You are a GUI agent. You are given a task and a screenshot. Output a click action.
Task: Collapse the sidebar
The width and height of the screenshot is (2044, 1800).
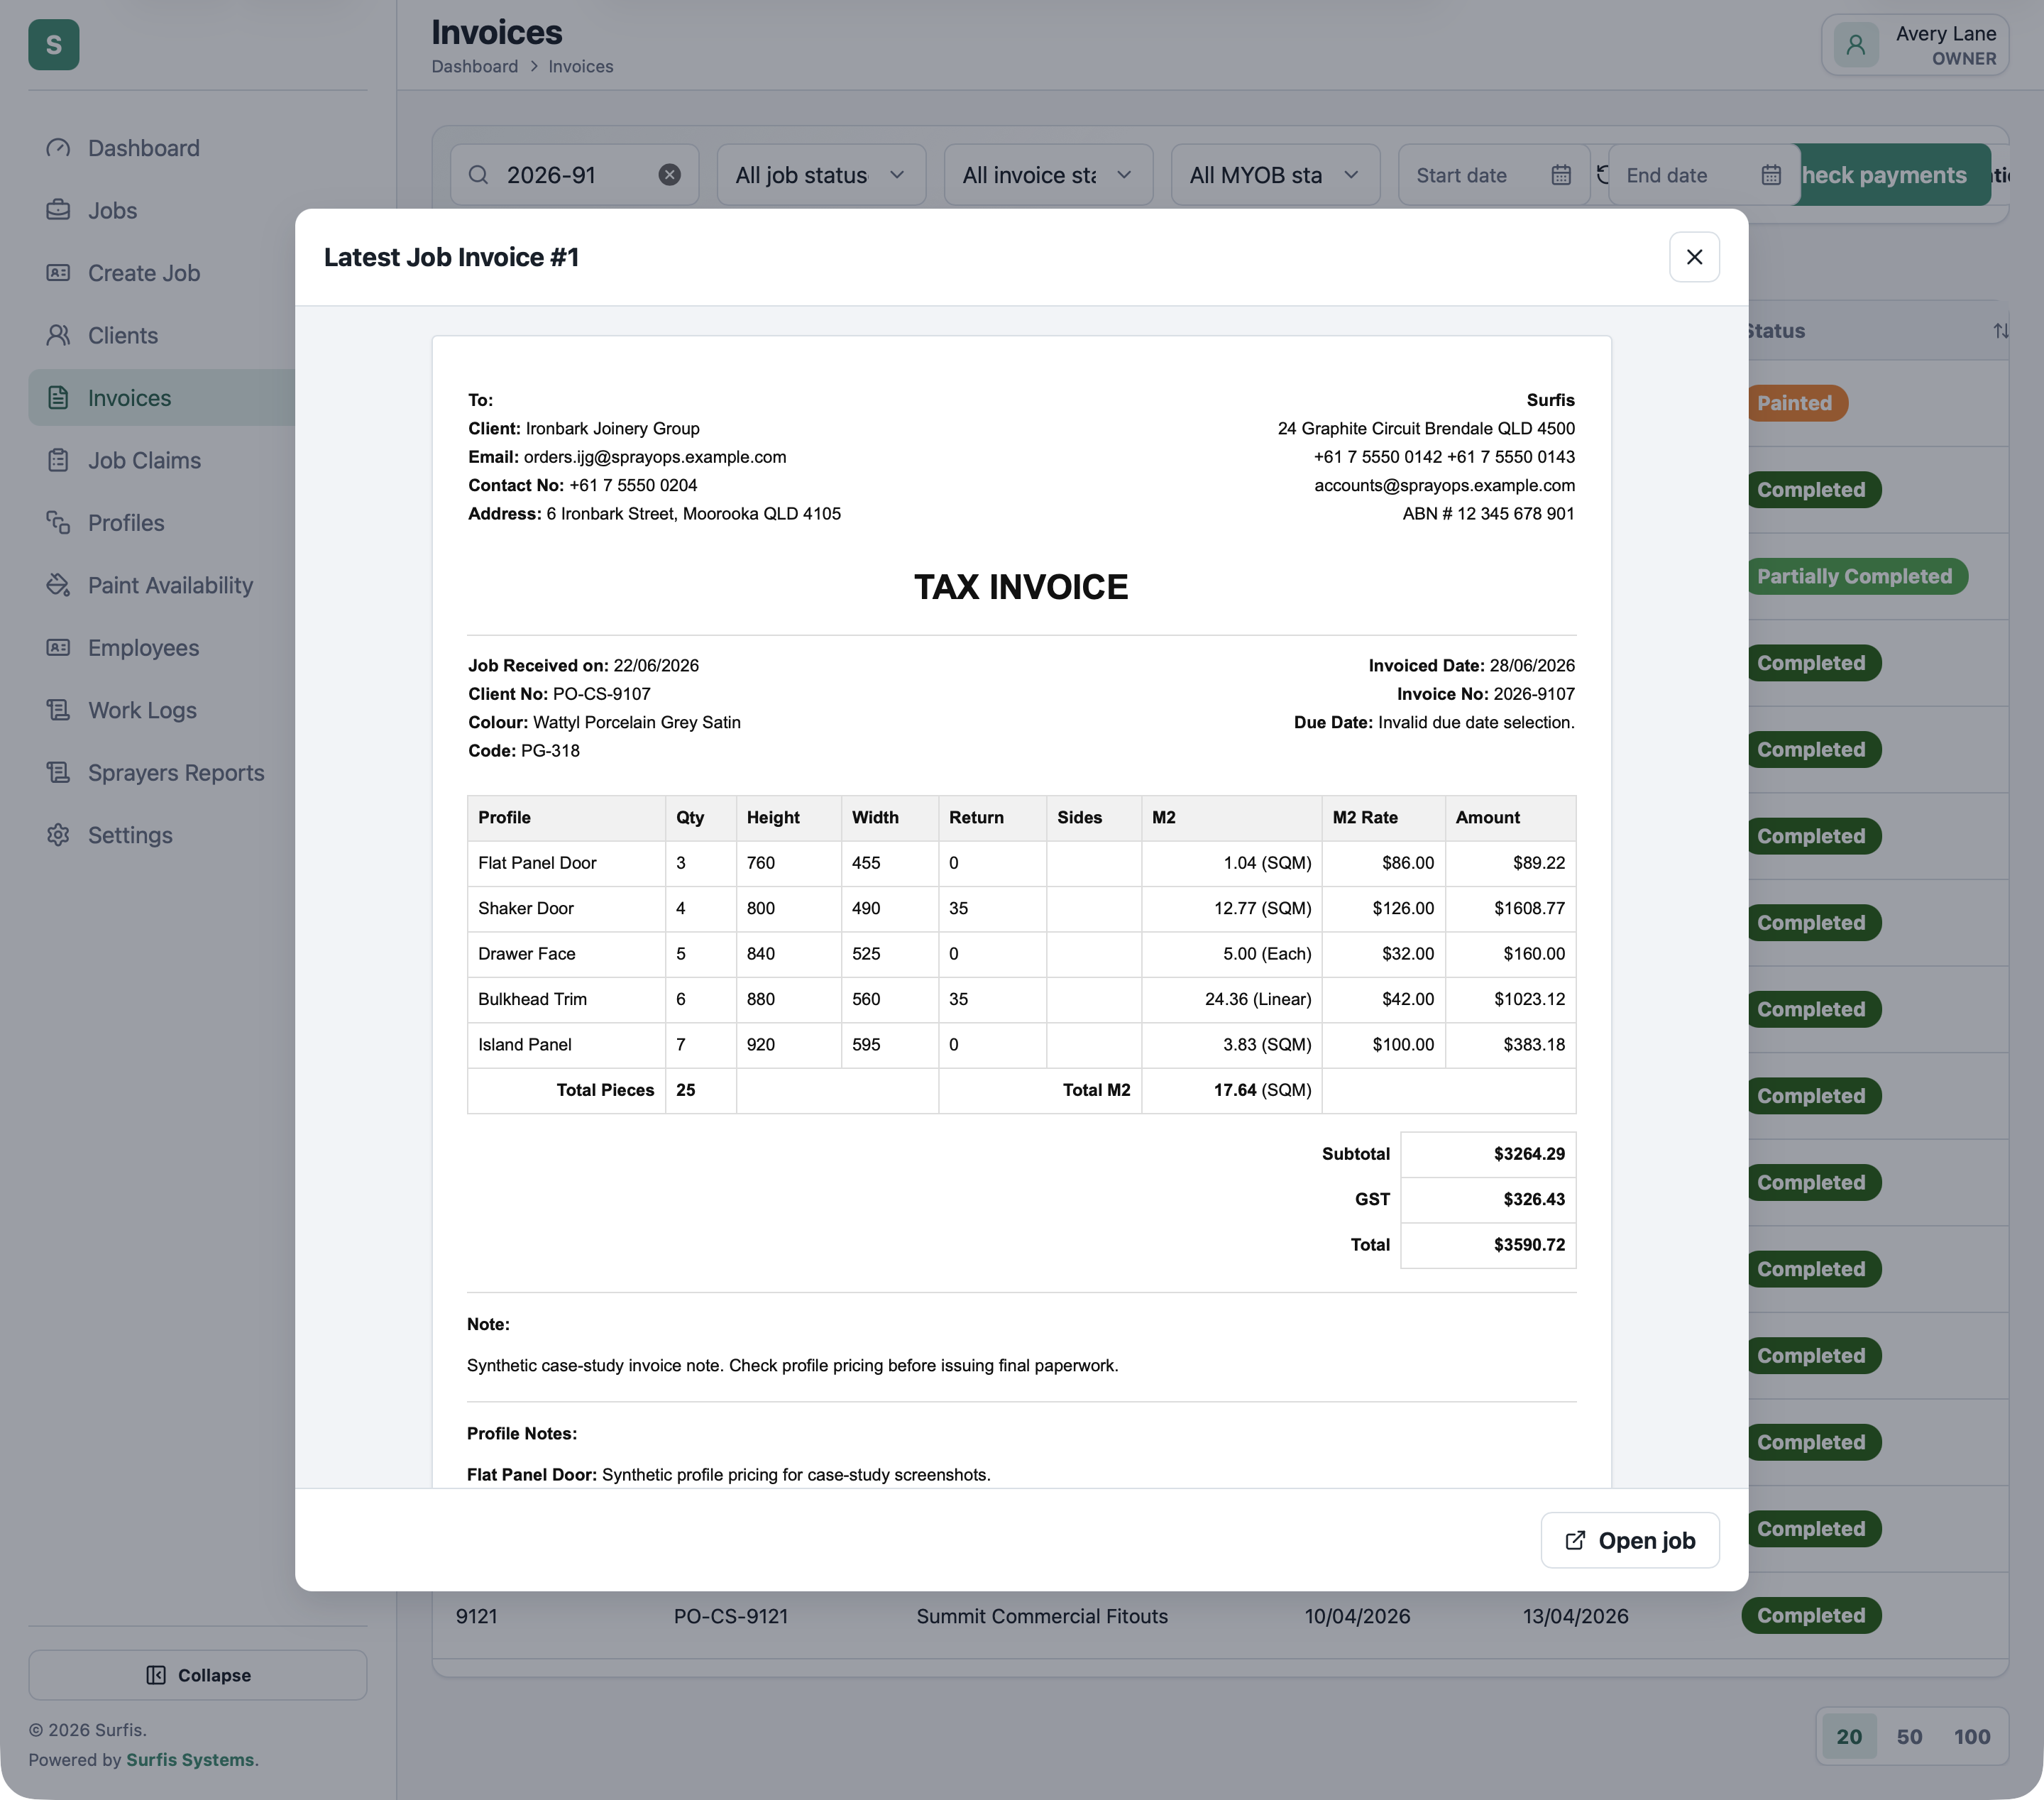pos(198,1675)
